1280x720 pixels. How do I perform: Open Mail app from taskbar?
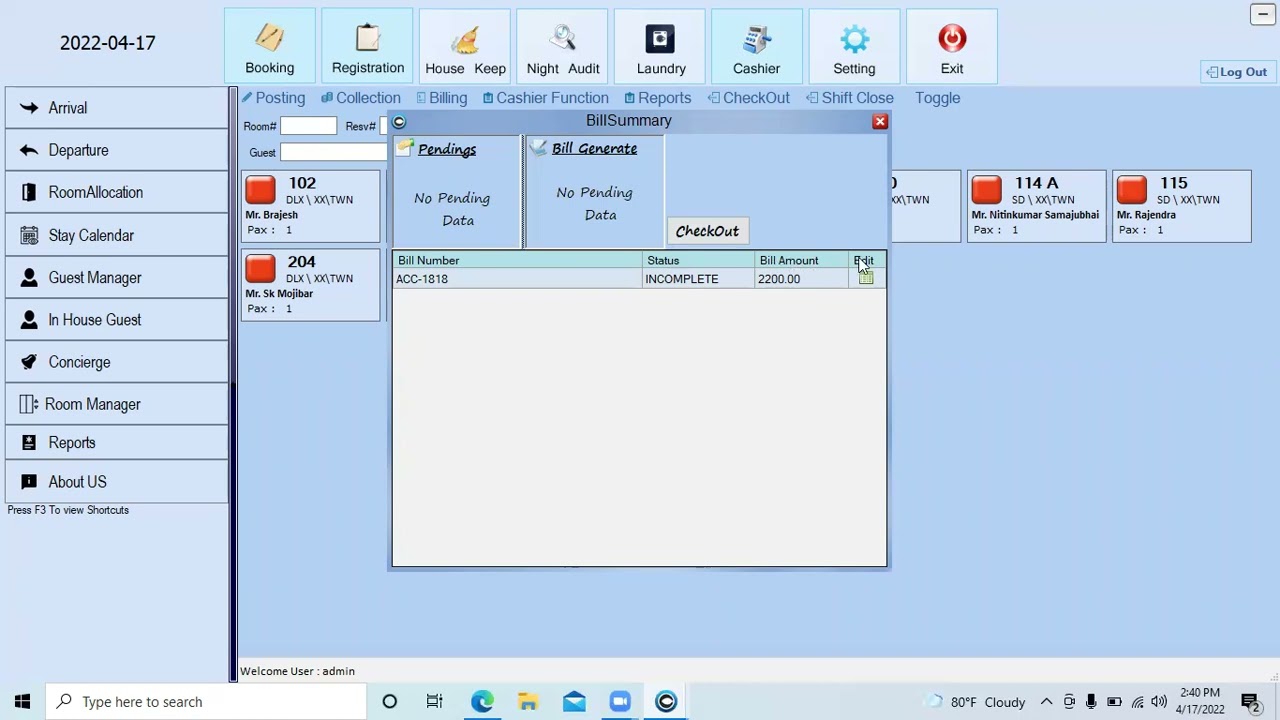click(x=574, y=702)
